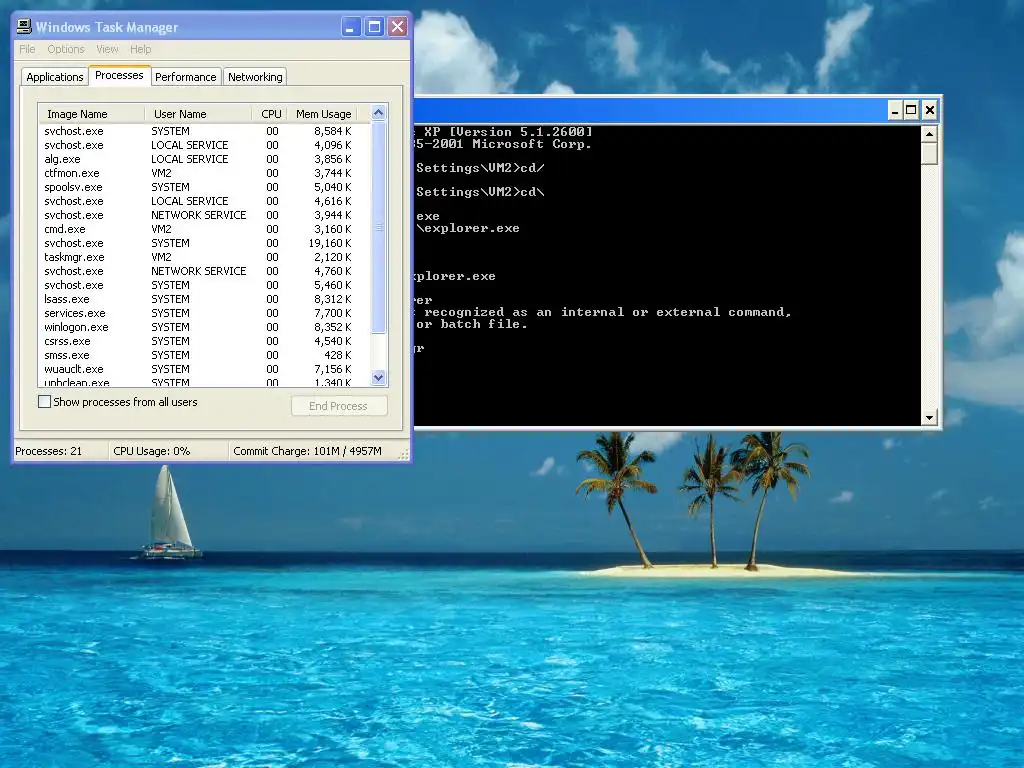Select svchost.exe using 8,584 K memory

pyautogui.click(x=204, y=131)
